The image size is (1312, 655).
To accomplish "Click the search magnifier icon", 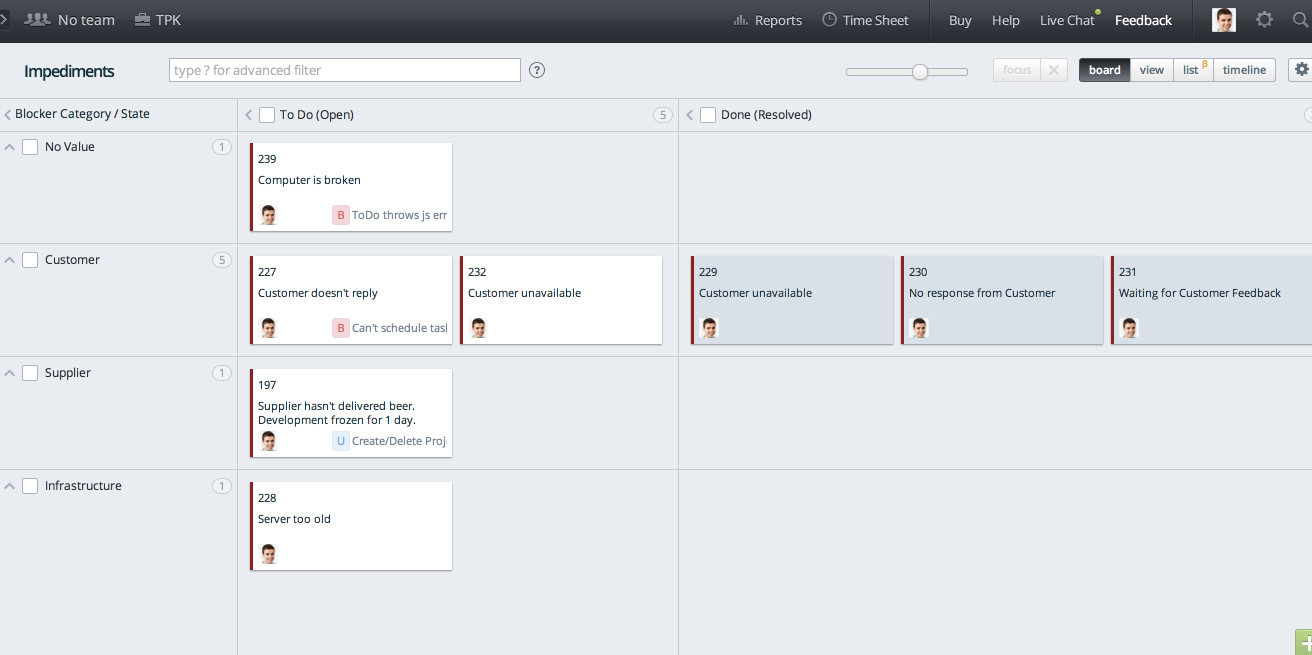I will coord(1302,19).
